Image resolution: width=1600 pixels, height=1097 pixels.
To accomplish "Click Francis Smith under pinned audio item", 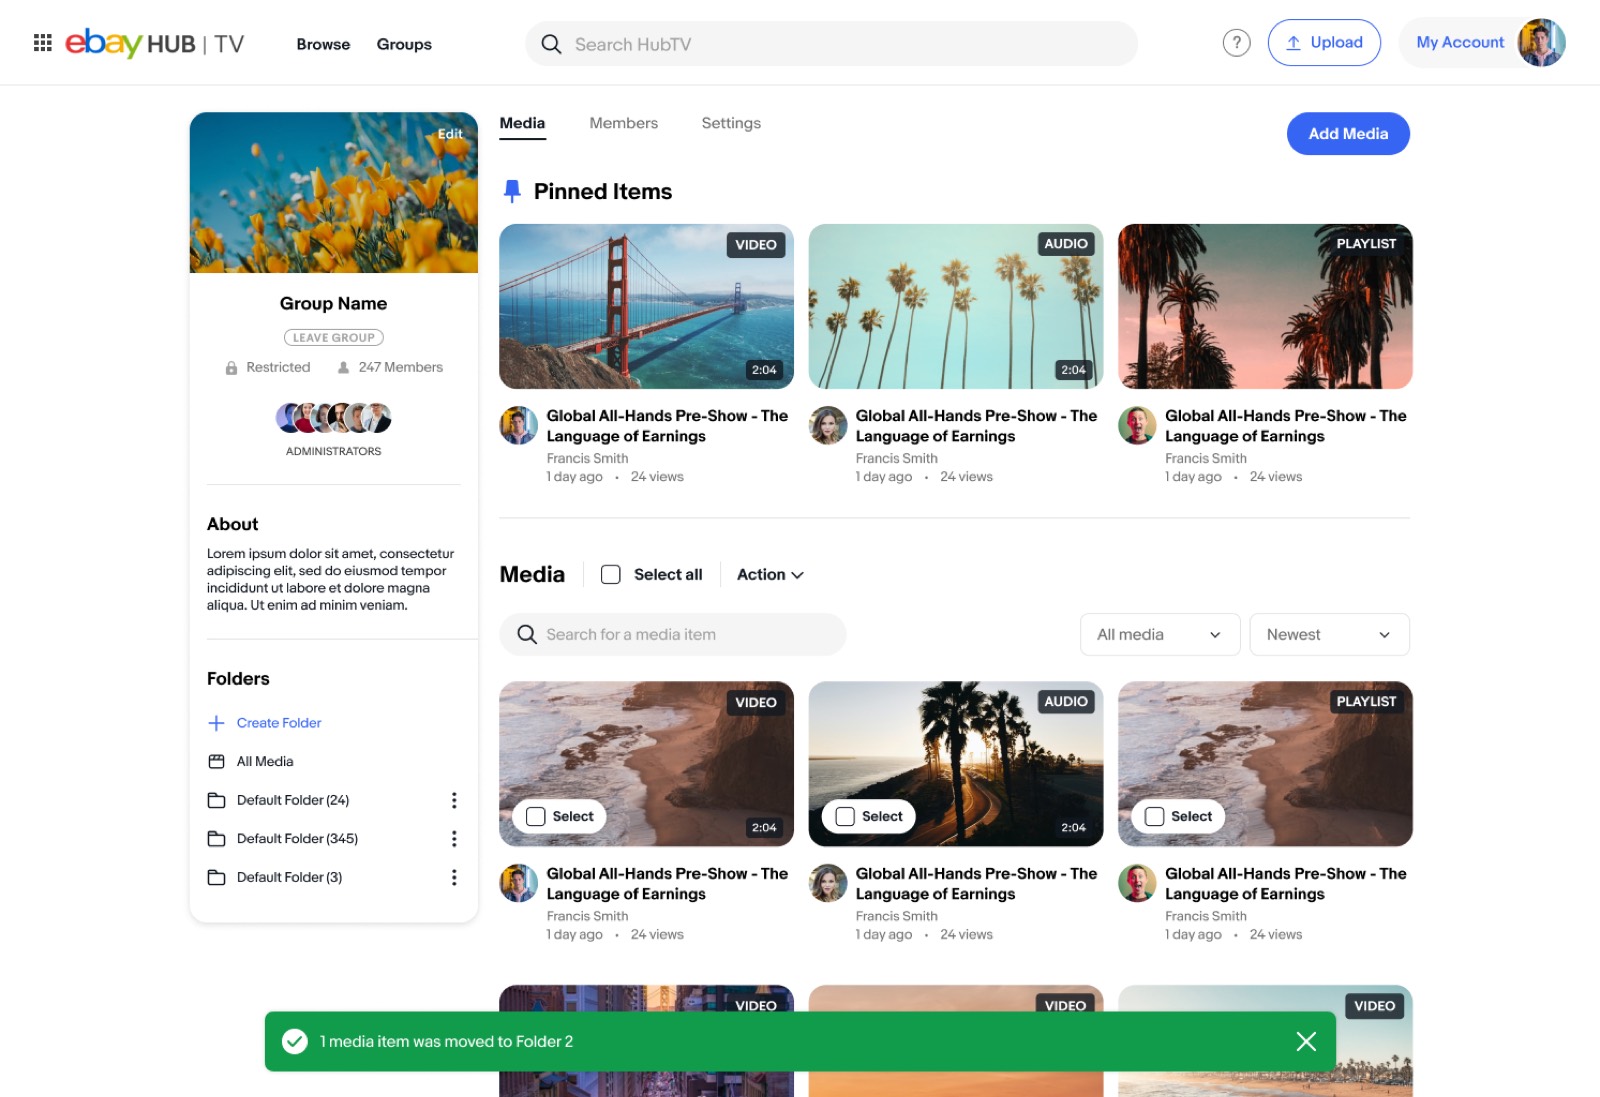I will [897, 458].
